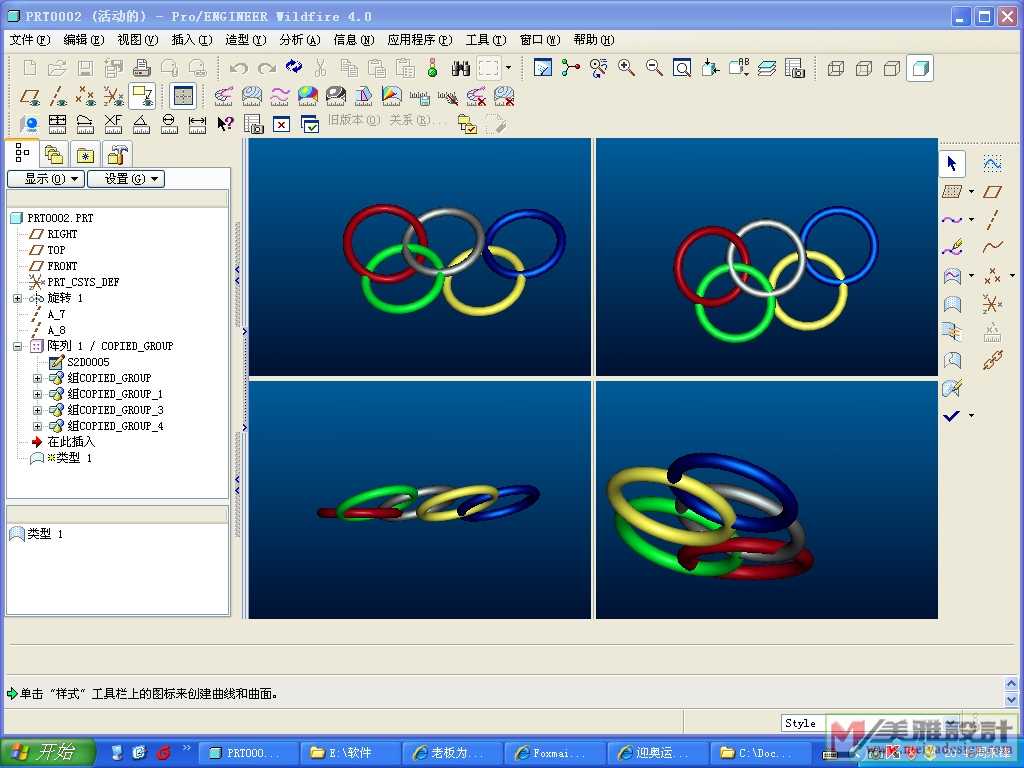Select the arrow Select tool

click(952, 163)
